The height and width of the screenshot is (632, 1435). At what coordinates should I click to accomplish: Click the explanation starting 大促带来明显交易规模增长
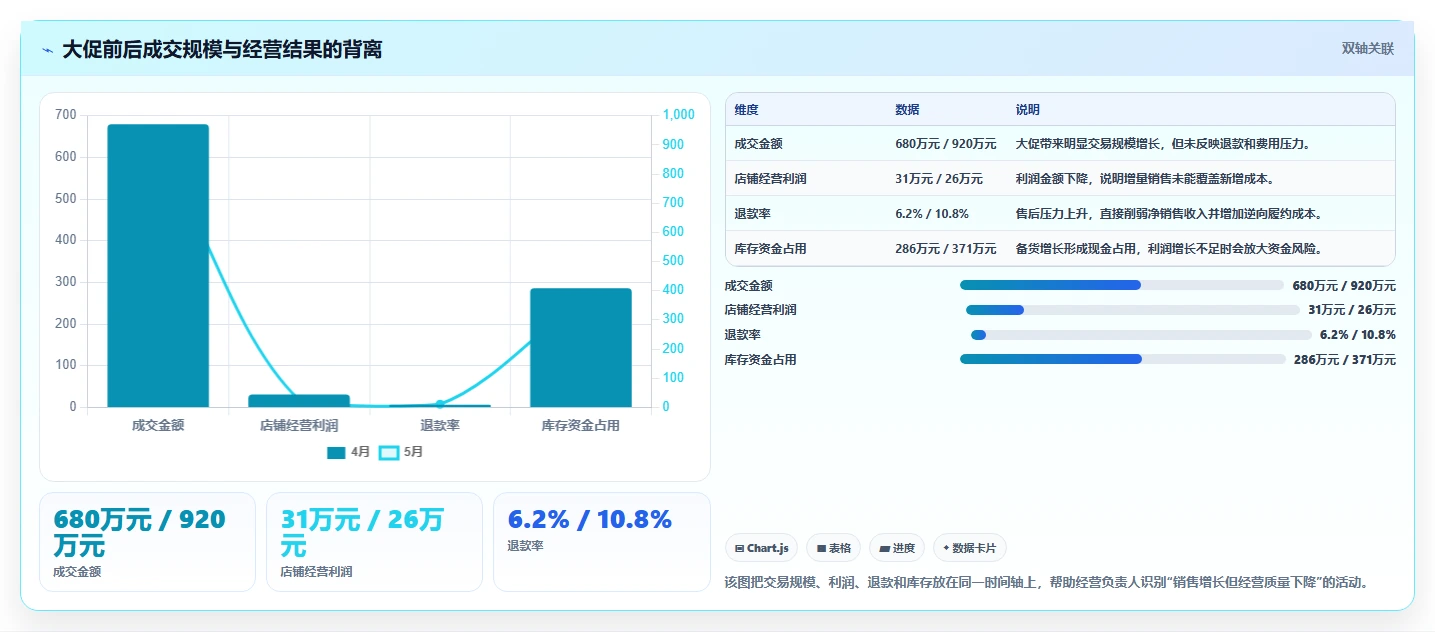(1163, 144)
